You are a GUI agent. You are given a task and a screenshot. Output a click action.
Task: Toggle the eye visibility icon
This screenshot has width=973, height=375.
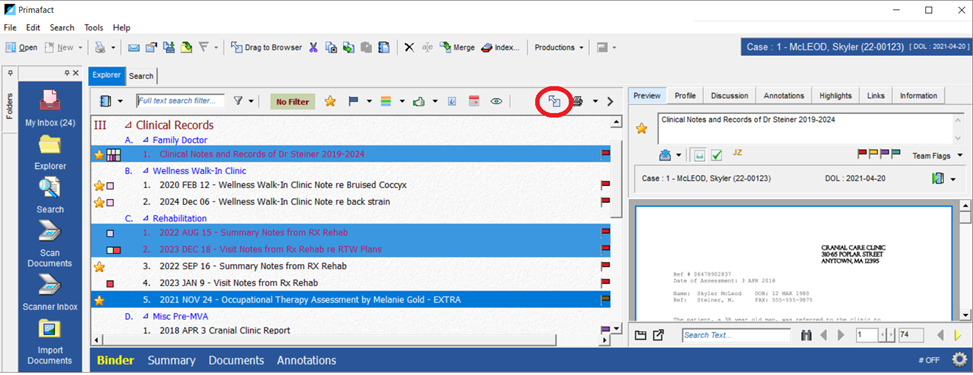(x=496, y=101)
